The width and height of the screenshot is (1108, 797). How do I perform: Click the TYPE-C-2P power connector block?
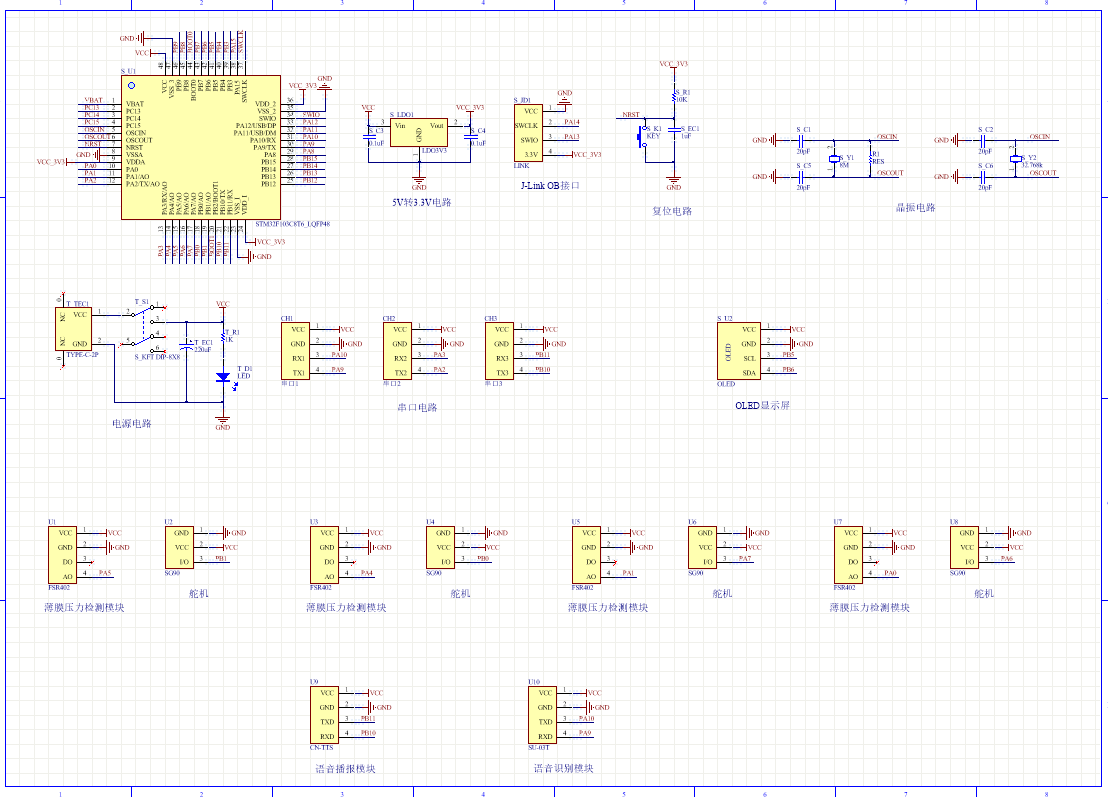(73, 328)
